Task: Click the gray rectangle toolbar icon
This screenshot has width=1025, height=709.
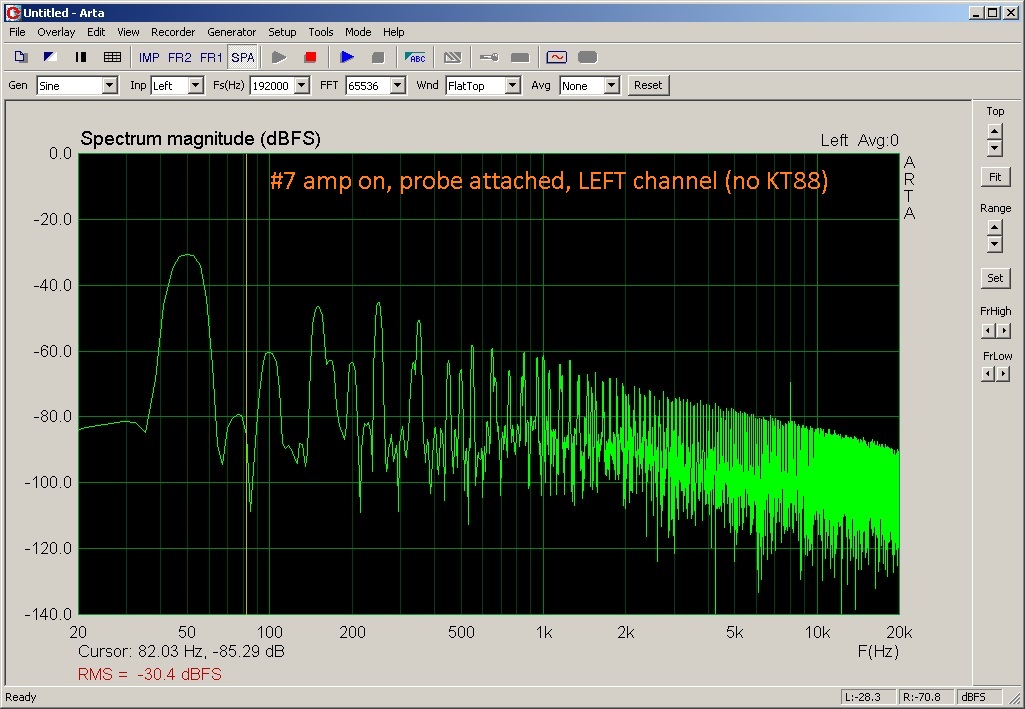Action: [520, 58]
